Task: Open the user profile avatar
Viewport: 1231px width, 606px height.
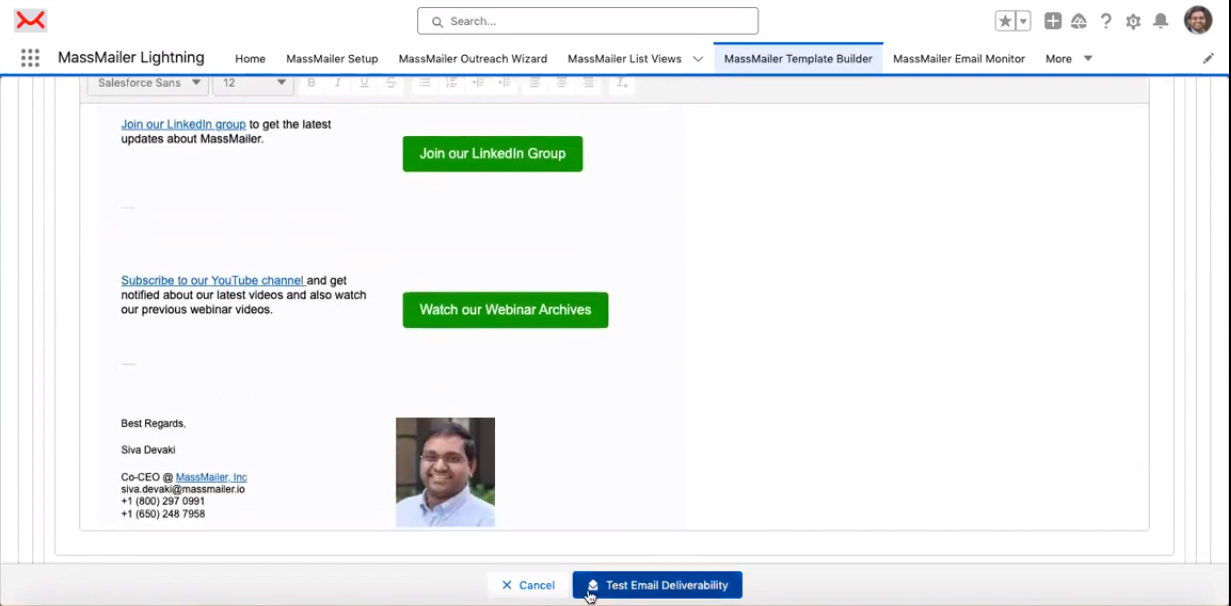Action: 1198,20
